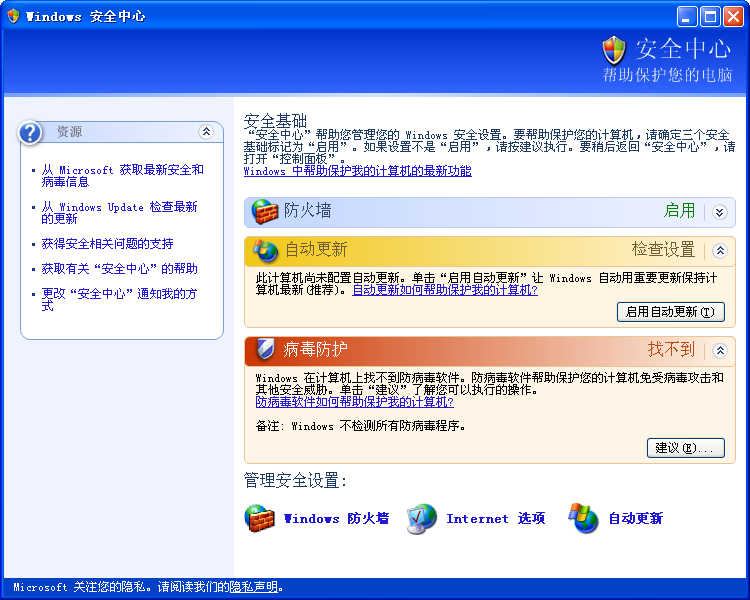Image resolution: width=750 pixels, height=600 pixels.
Task: Click the 检查设置 status text on 自动更新 bar
Action: 663,249
